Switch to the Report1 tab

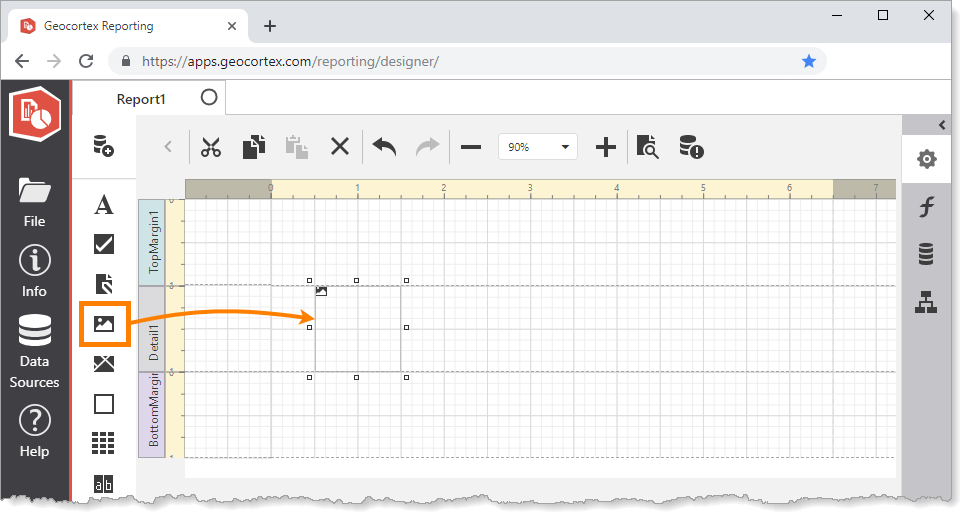[141, 99]
